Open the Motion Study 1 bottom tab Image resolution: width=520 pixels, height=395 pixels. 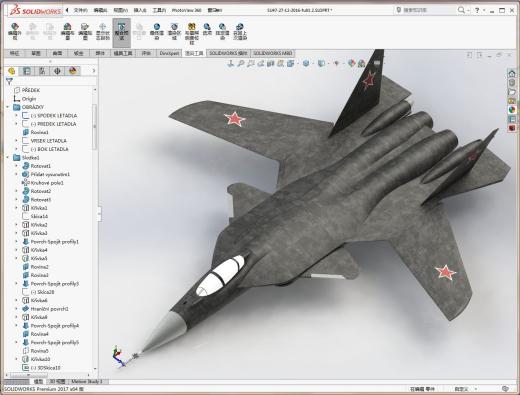pyautogui.click(x=87, y=381)
